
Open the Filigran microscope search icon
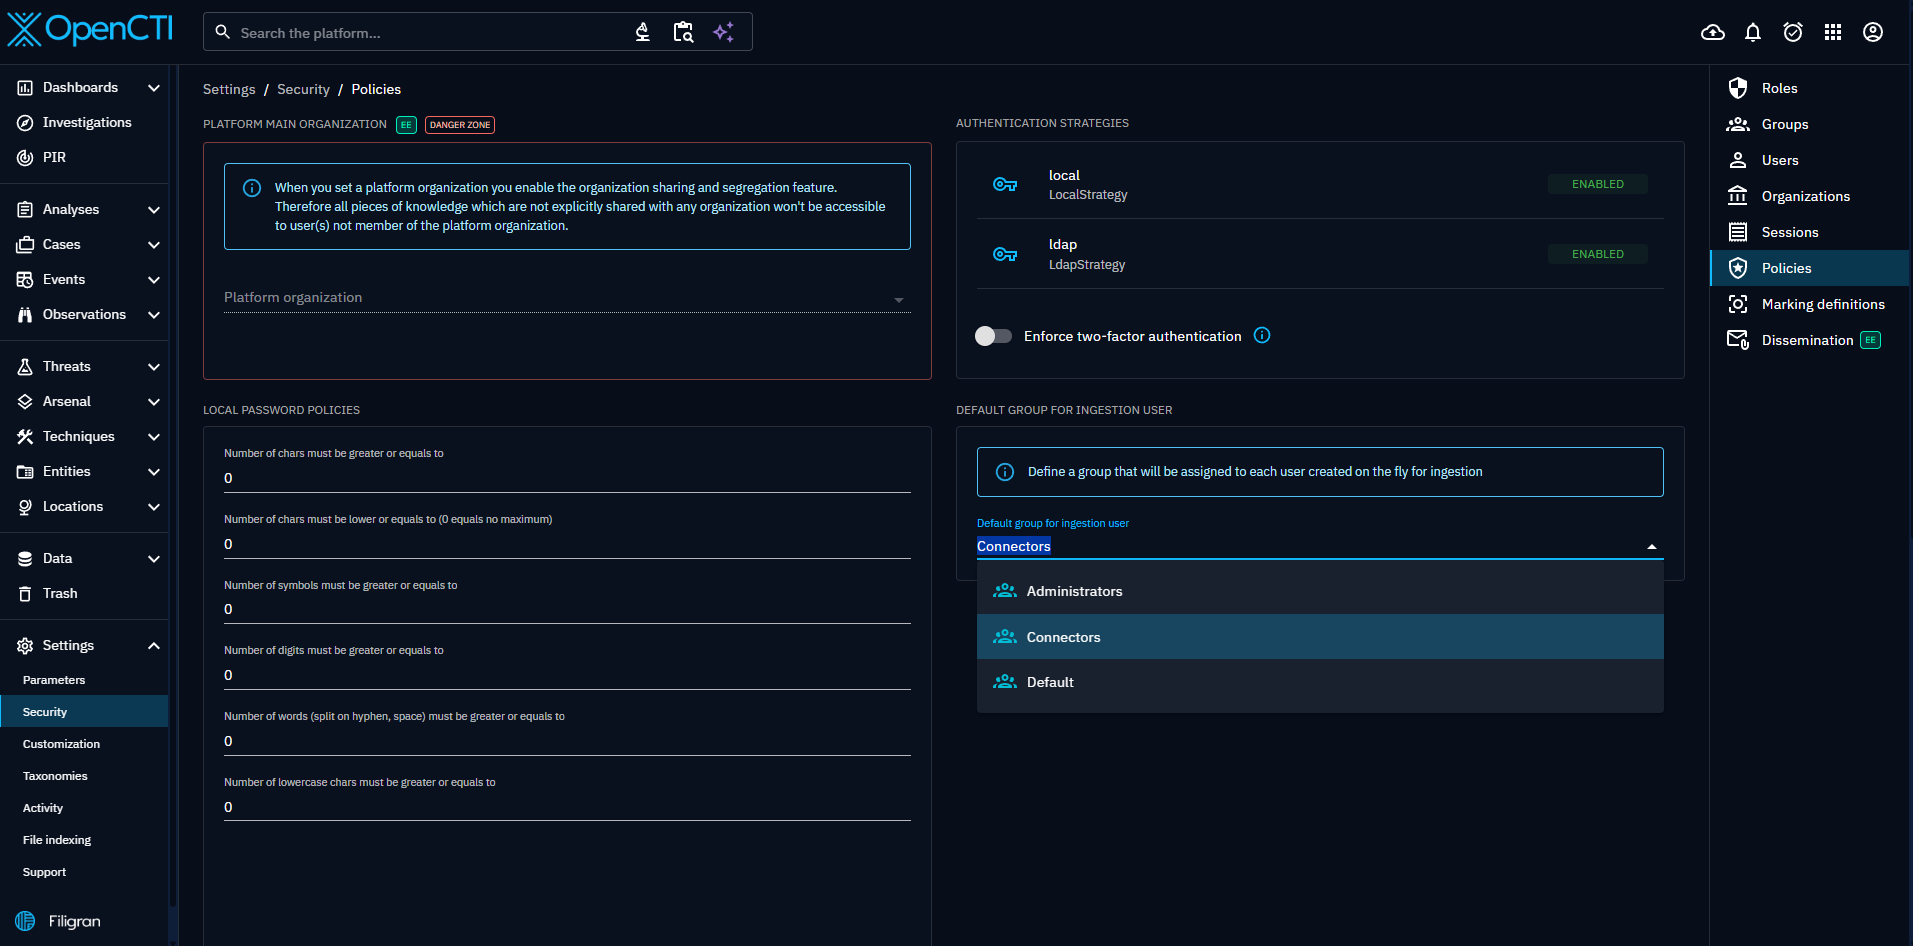pyautogui.click(x=643, y=32)
